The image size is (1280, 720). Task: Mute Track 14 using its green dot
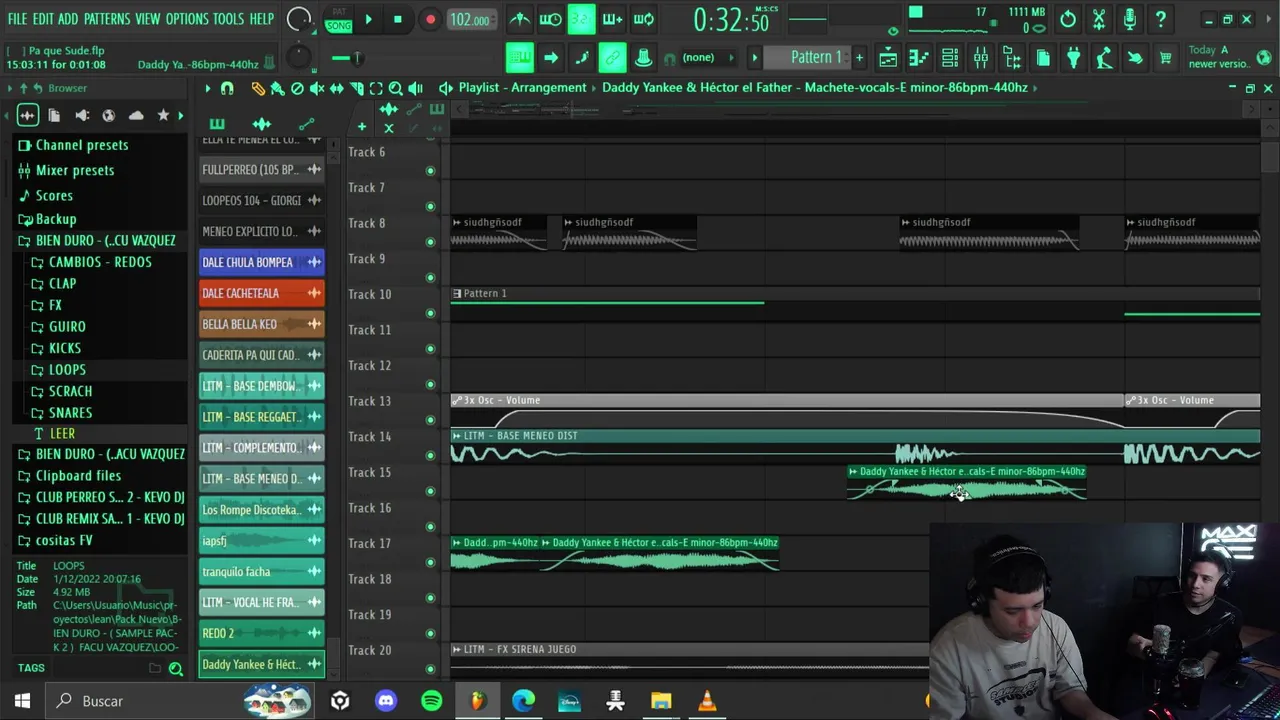click(x=431, y=455)
